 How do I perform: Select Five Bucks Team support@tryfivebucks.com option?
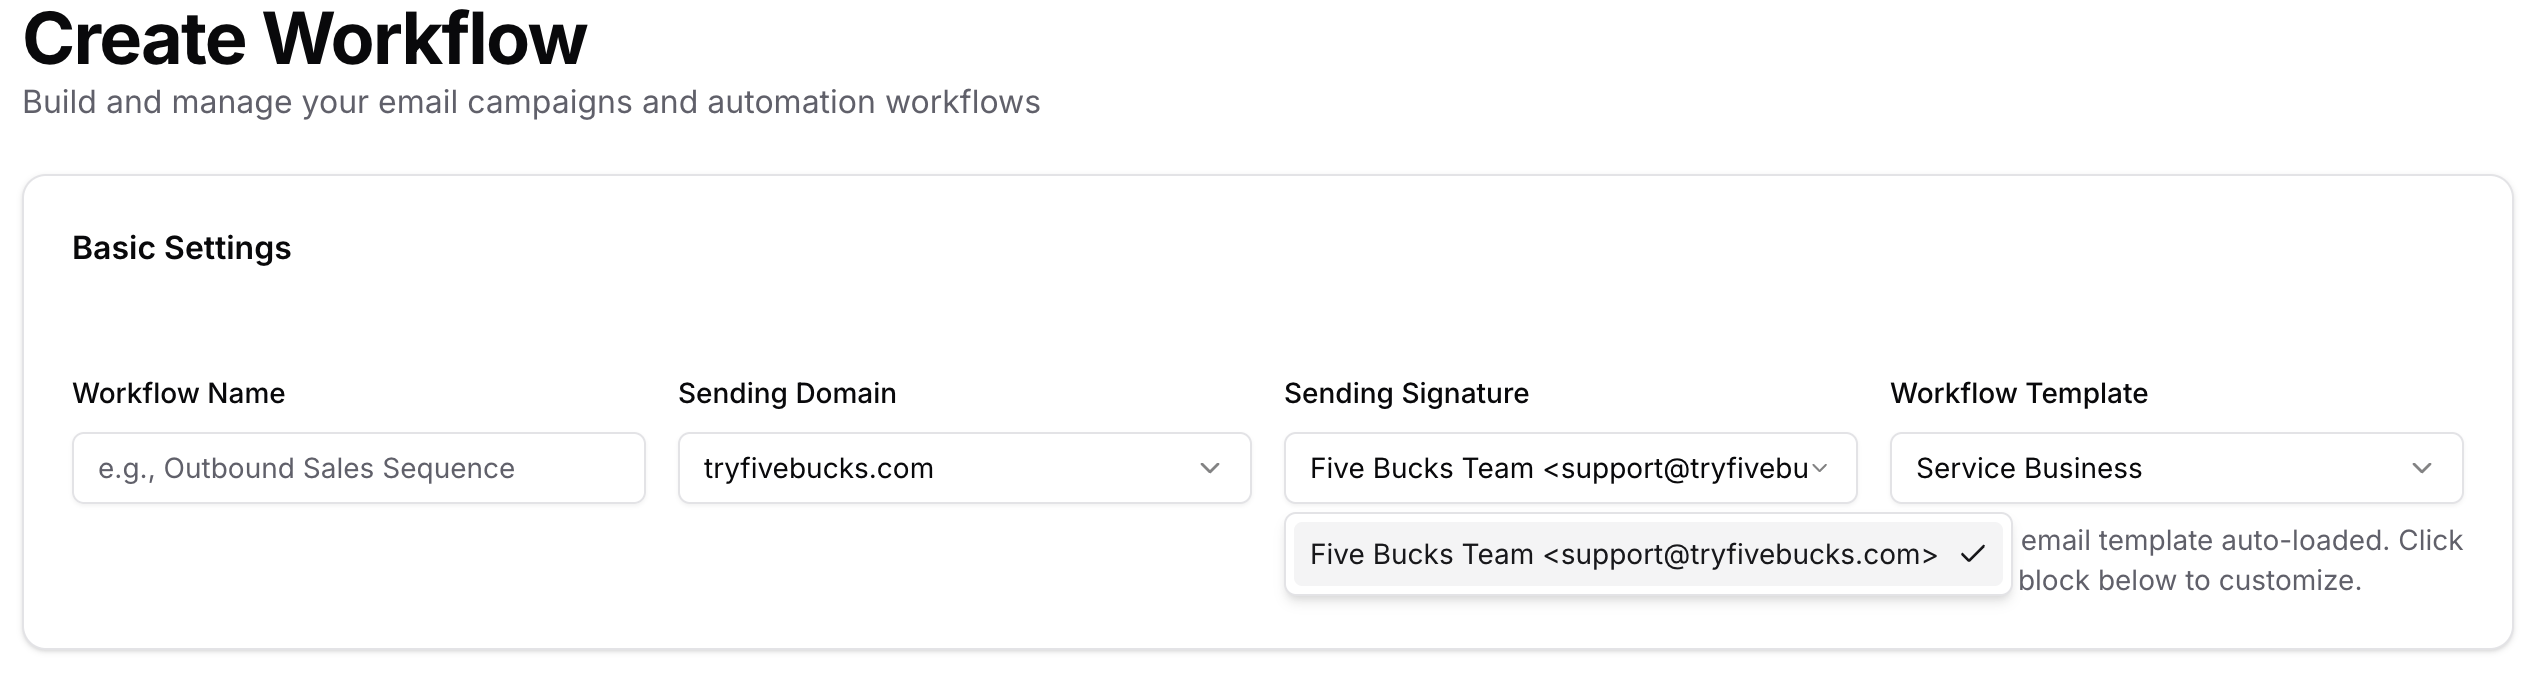pyautogui.click(x=1622, y=554)
